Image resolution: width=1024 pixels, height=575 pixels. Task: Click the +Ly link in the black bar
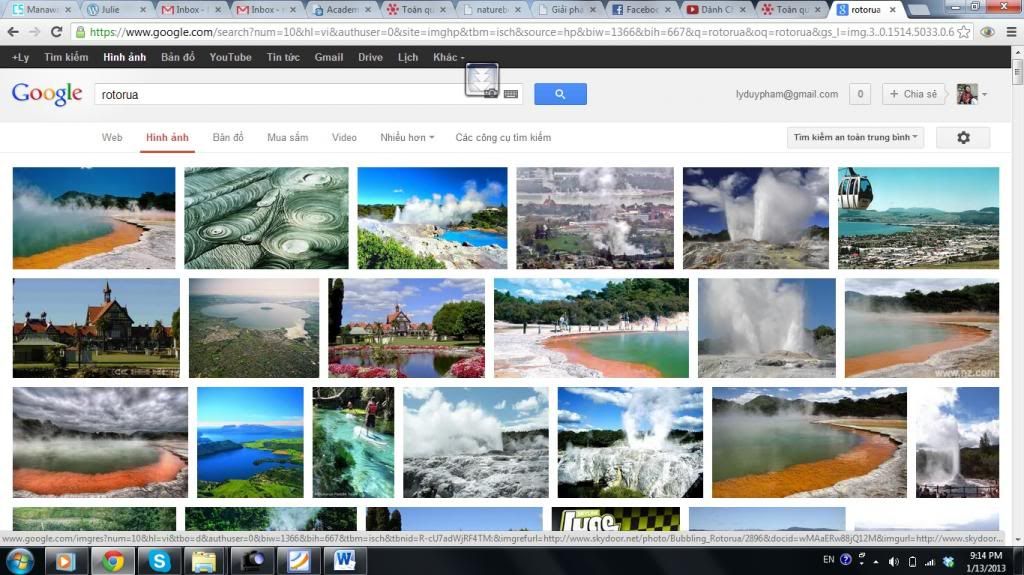tap(20, 58)
